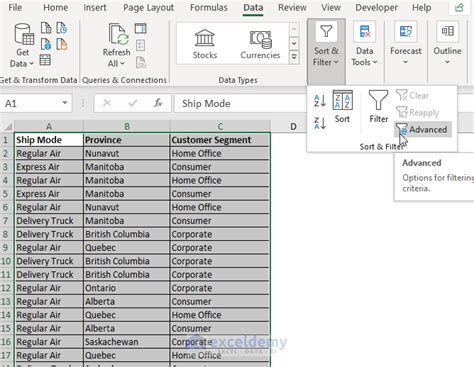The height and width of the screenshot is (367, 474).
Task: Click the Select All corner button
Action: 7,126
